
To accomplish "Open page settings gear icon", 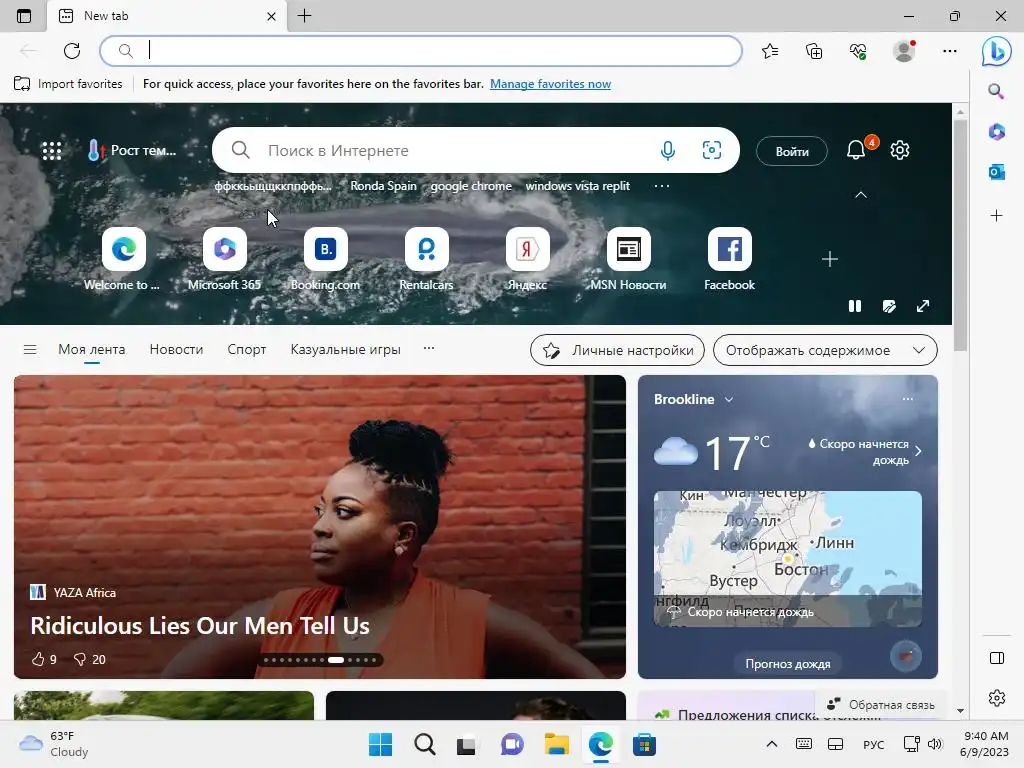I will click(900, 150).
